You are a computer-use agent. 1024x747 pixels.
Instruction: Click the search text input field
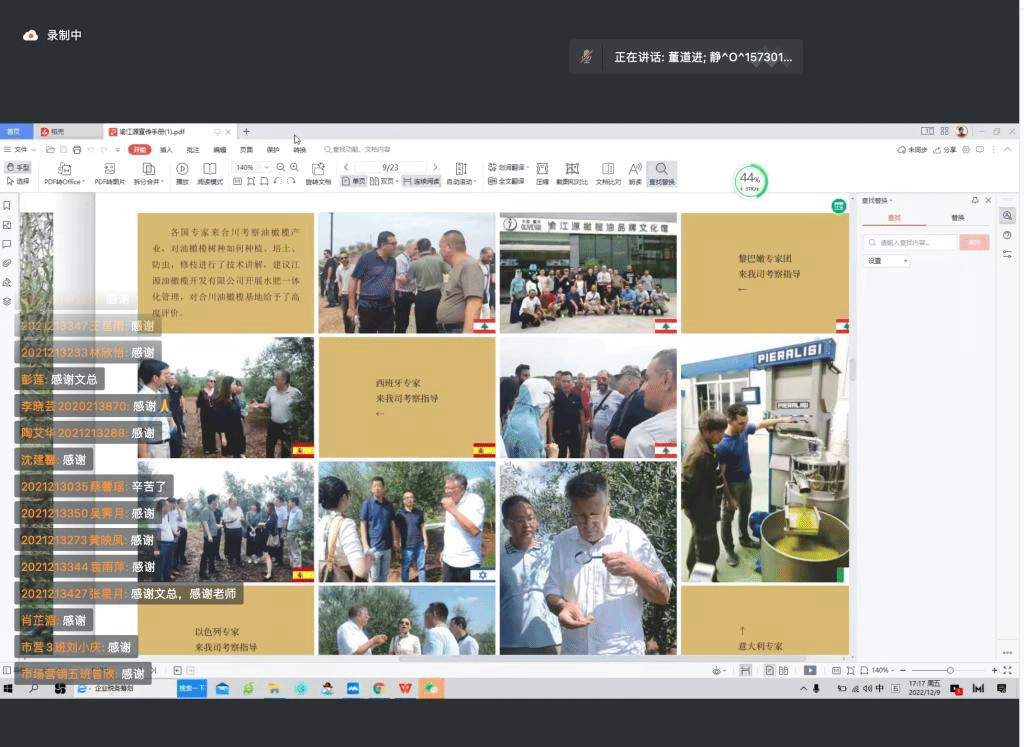[910, 242]
